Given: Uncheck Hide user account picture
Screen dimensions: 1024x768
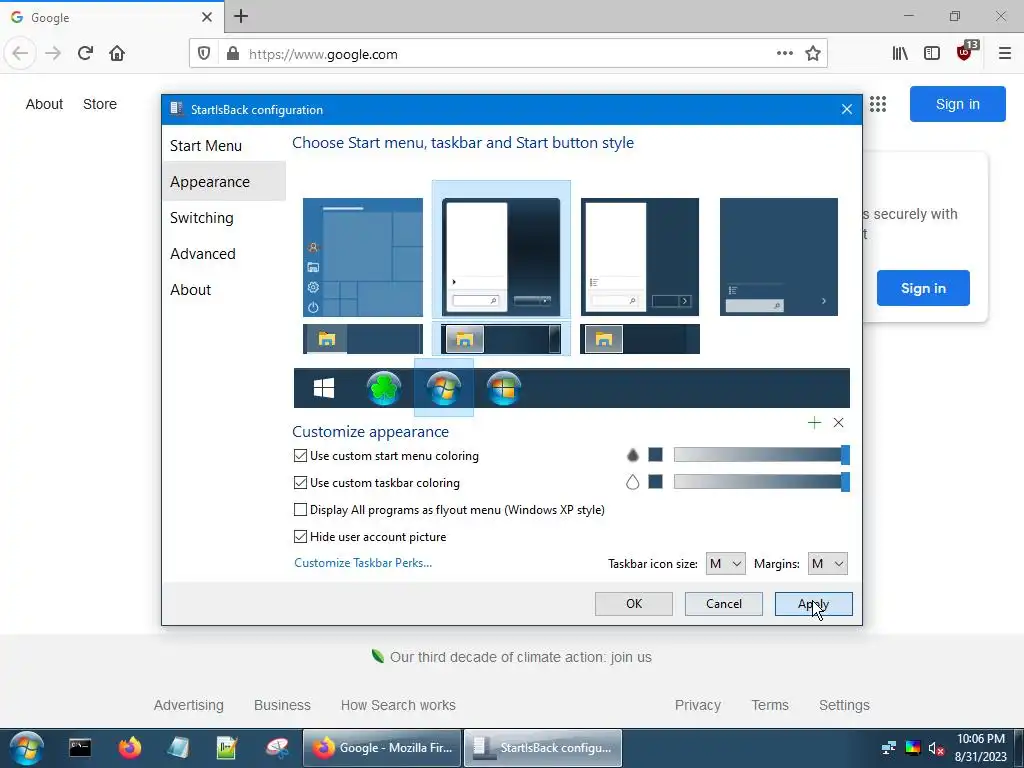Looking at the screenshot, I should [x=300, y=537].
